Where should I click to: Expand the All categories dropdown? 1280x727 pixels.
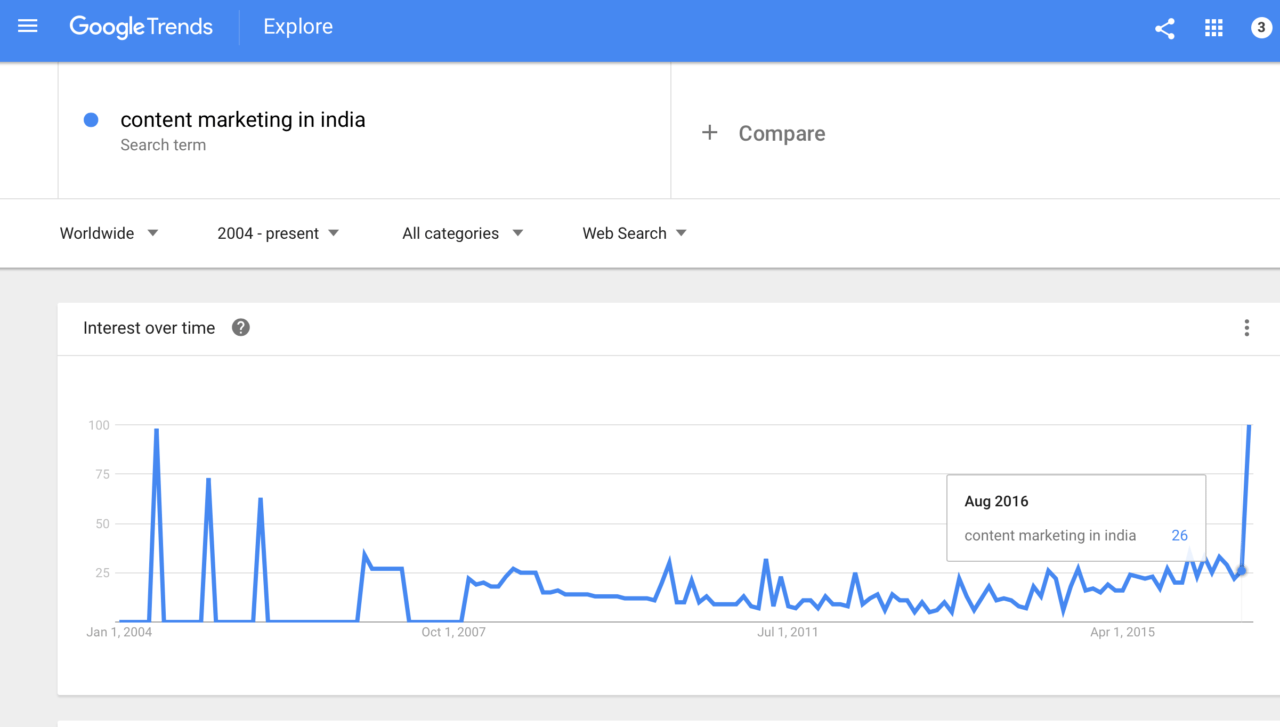click(x=463, y=233)
